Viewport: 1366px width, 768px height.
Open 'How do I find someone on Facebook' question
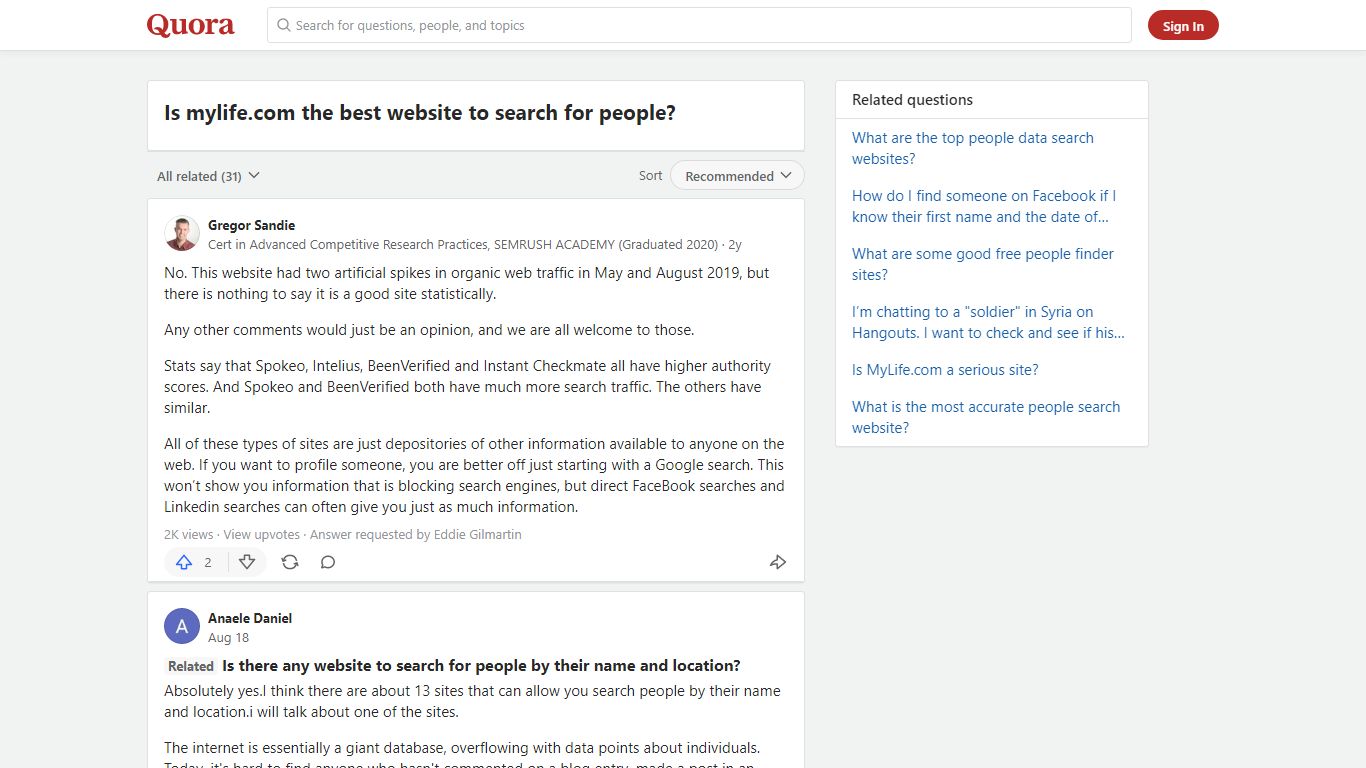coord(984,206)
